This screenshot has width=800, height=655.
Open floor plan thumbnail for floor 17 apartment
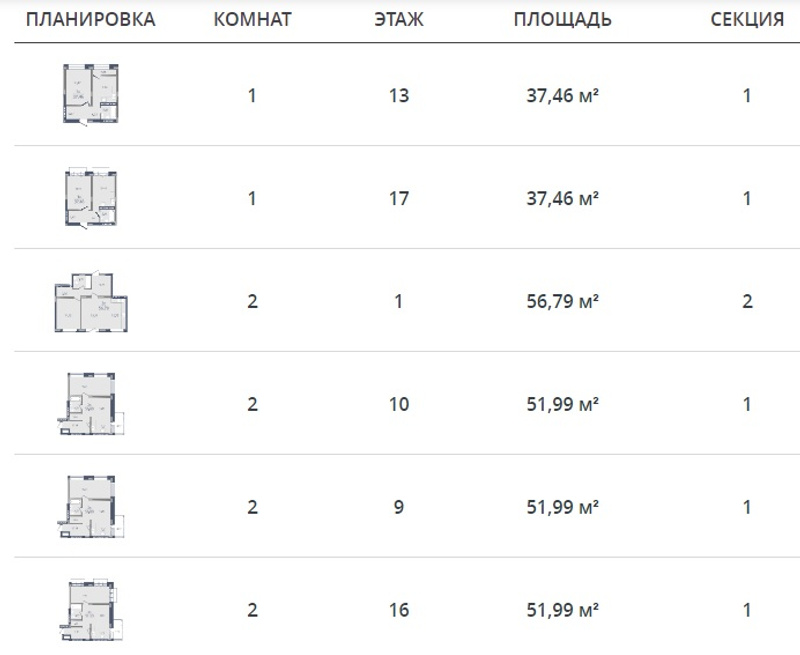(90, 198)
